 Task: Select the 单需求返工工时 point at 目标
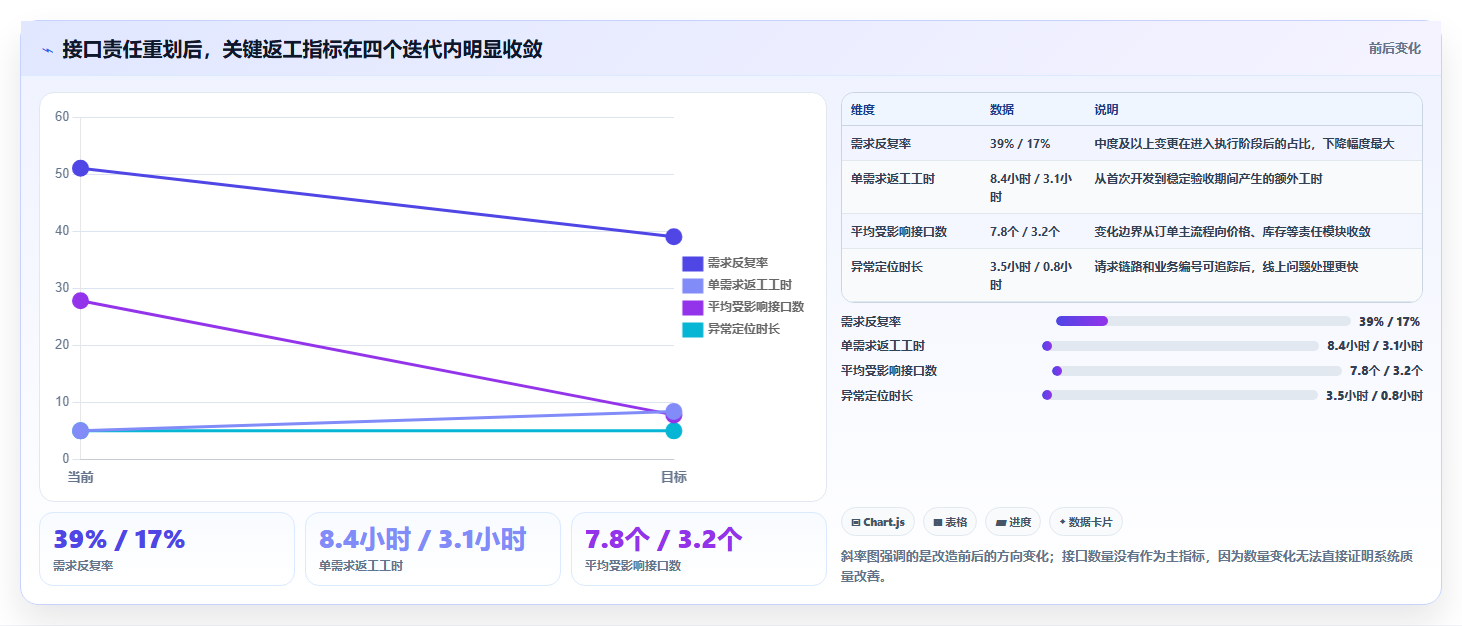pyautogui.click(x=674, y=410)
